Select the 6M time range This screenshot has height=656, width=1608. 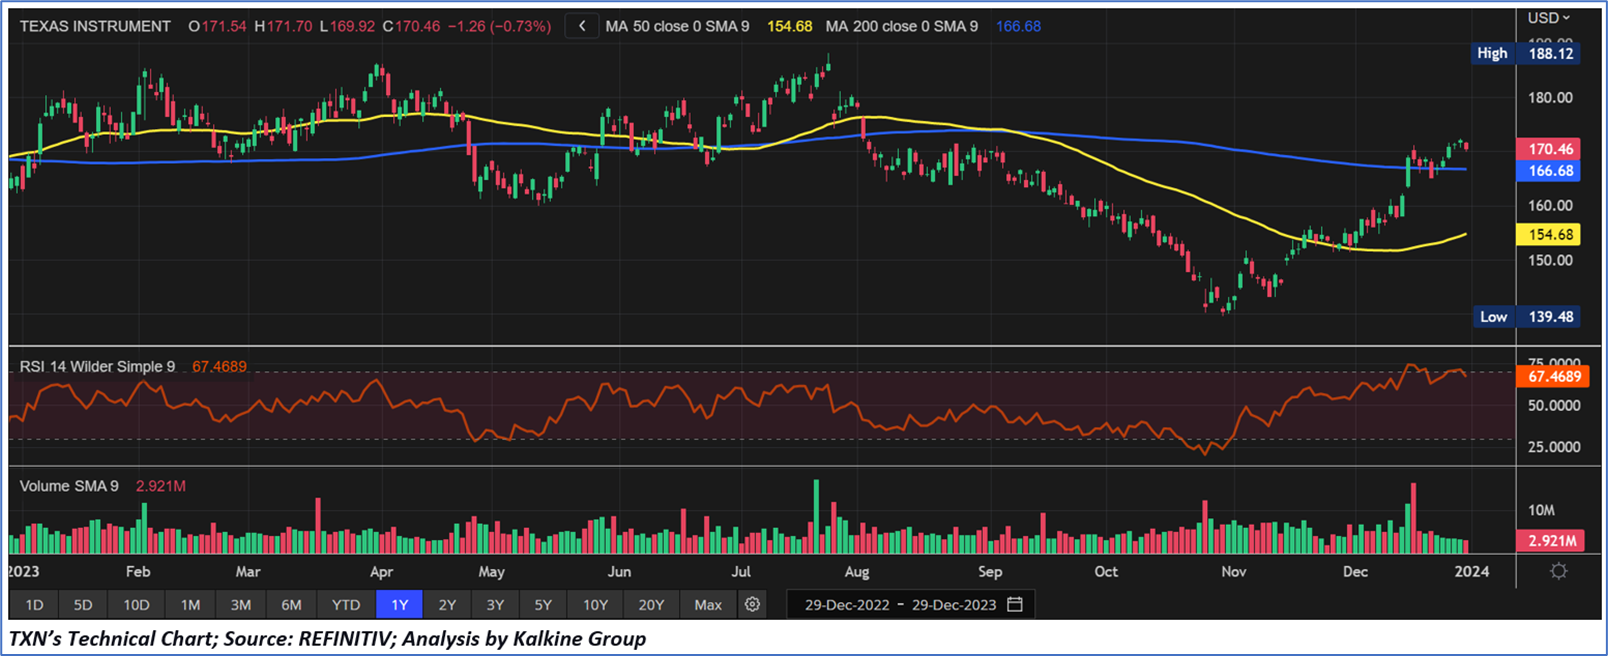click(x=291, y=604)
